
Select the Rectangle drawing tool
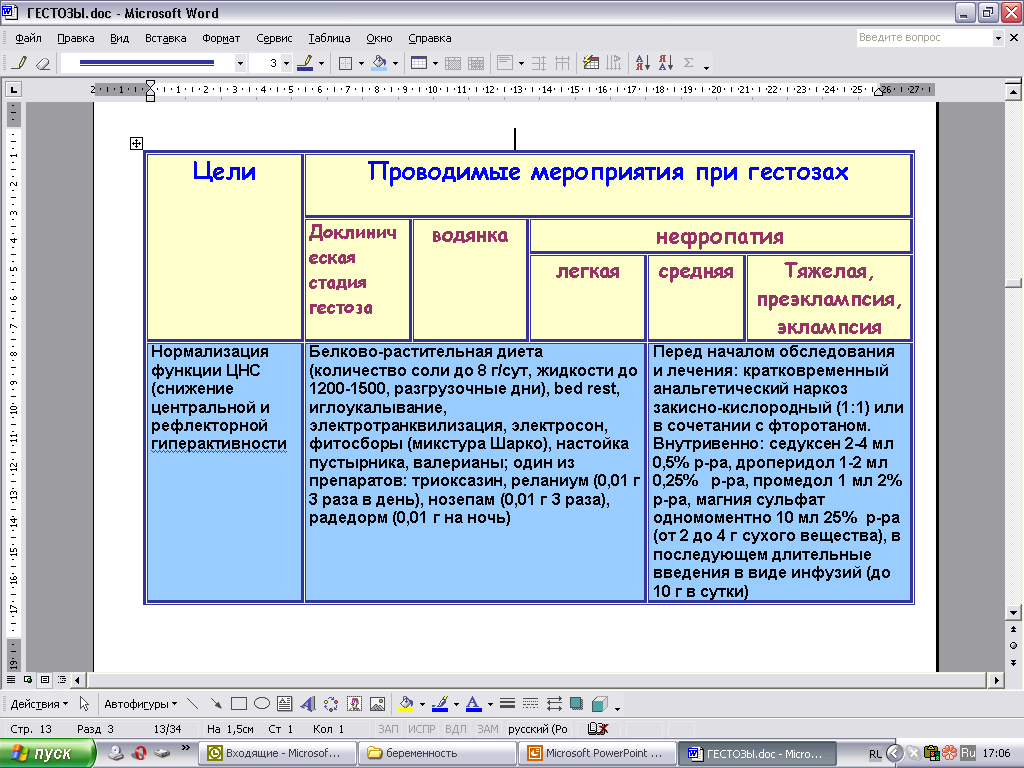(x=239, y=703)
